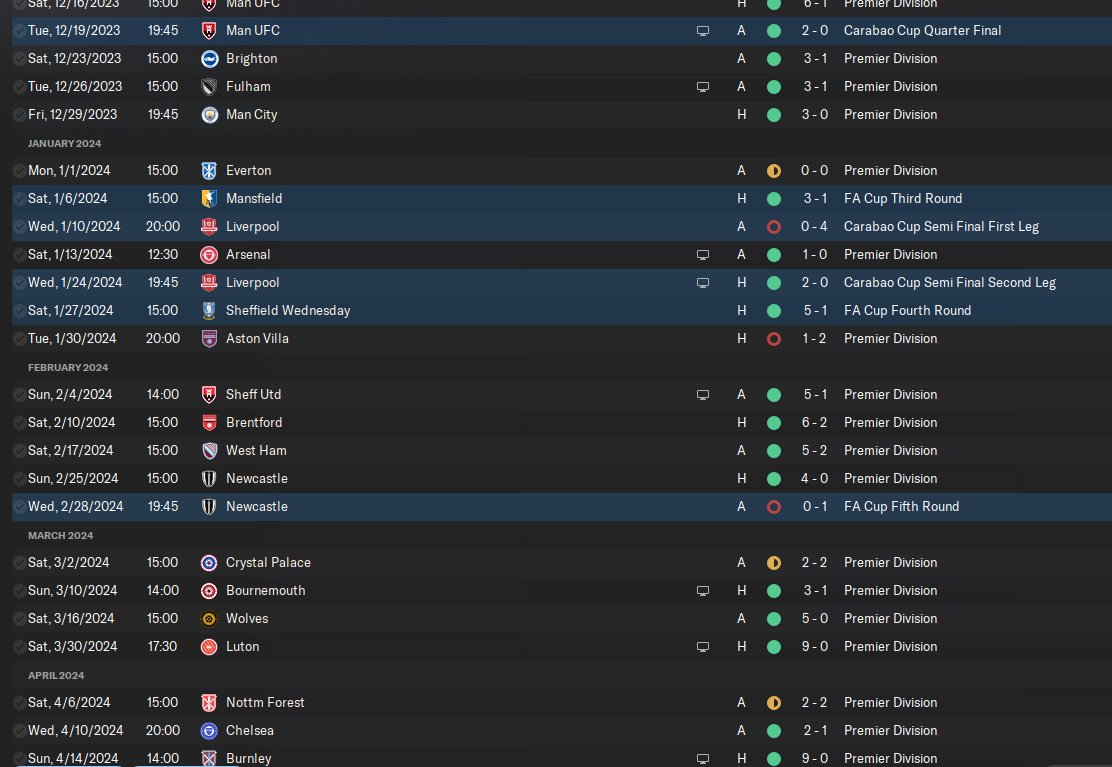
Task: Toggle the checkmark beside the Chelsea fixture
Action: pos(20,730)
